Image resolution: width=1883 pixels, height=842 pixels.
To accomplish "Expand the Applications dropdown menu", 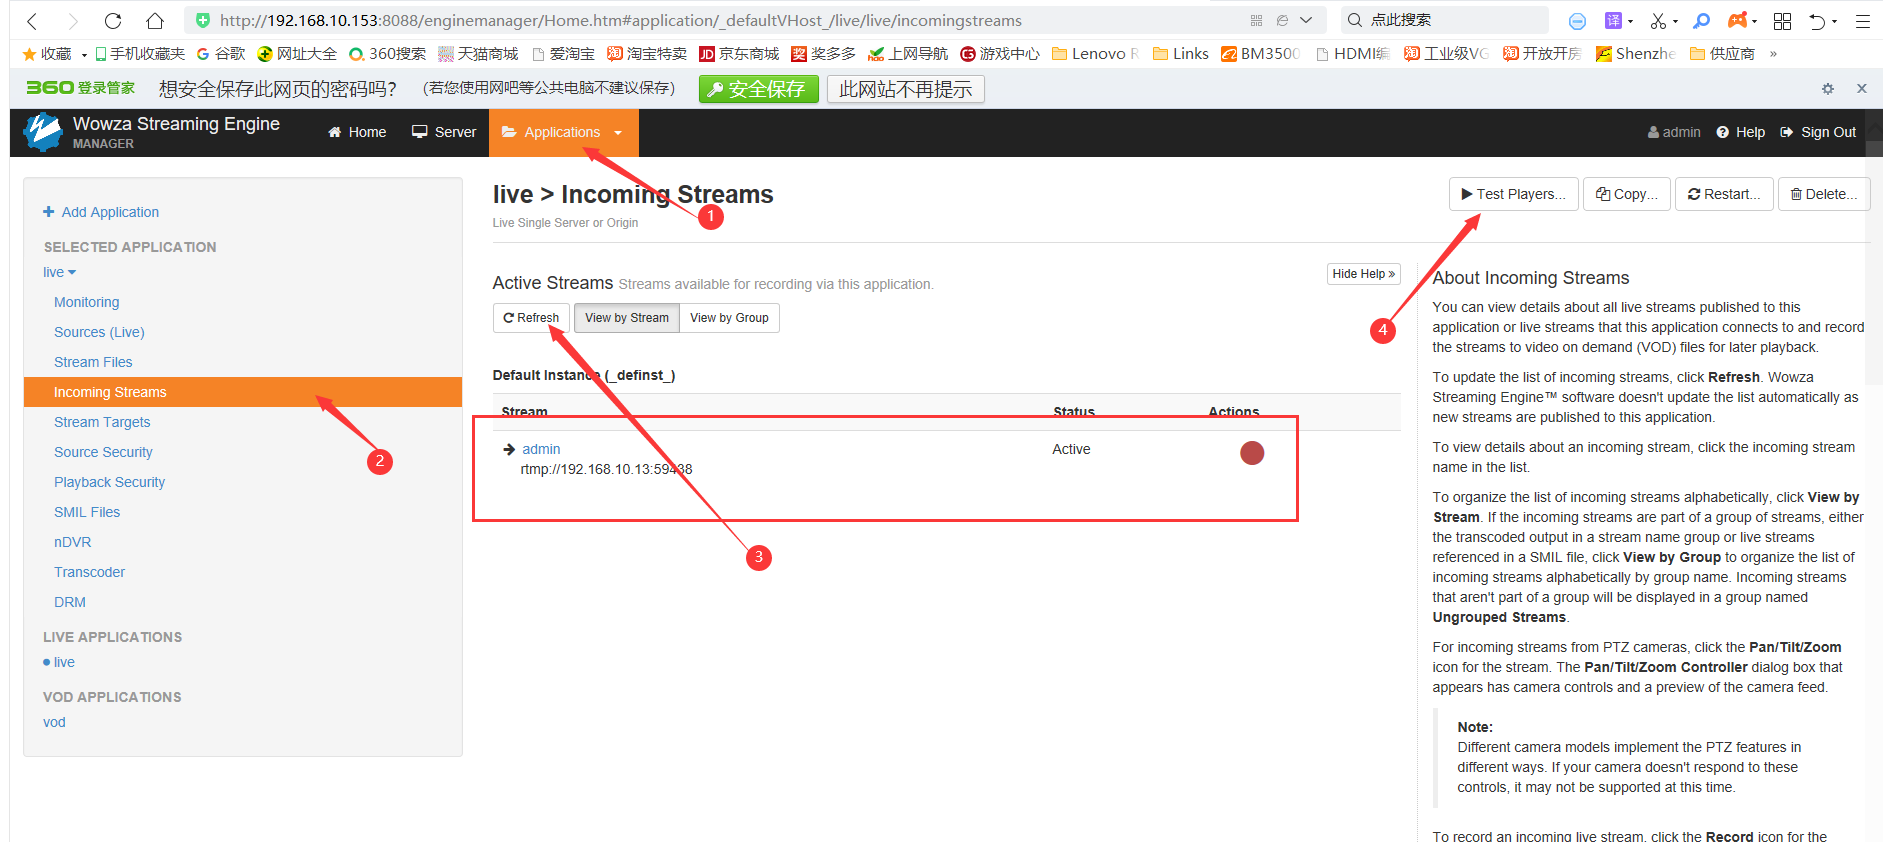I will pyautogui.click(x=563, y=132).
